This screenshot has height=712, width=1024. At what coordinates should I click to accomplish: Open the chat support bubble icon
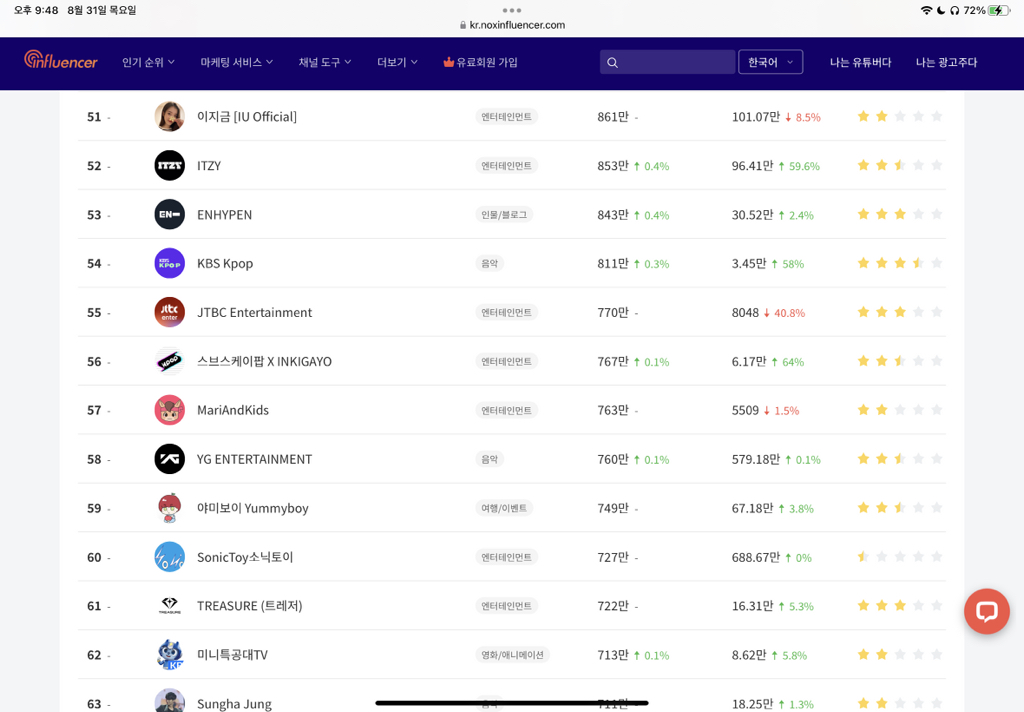(986, 611)
